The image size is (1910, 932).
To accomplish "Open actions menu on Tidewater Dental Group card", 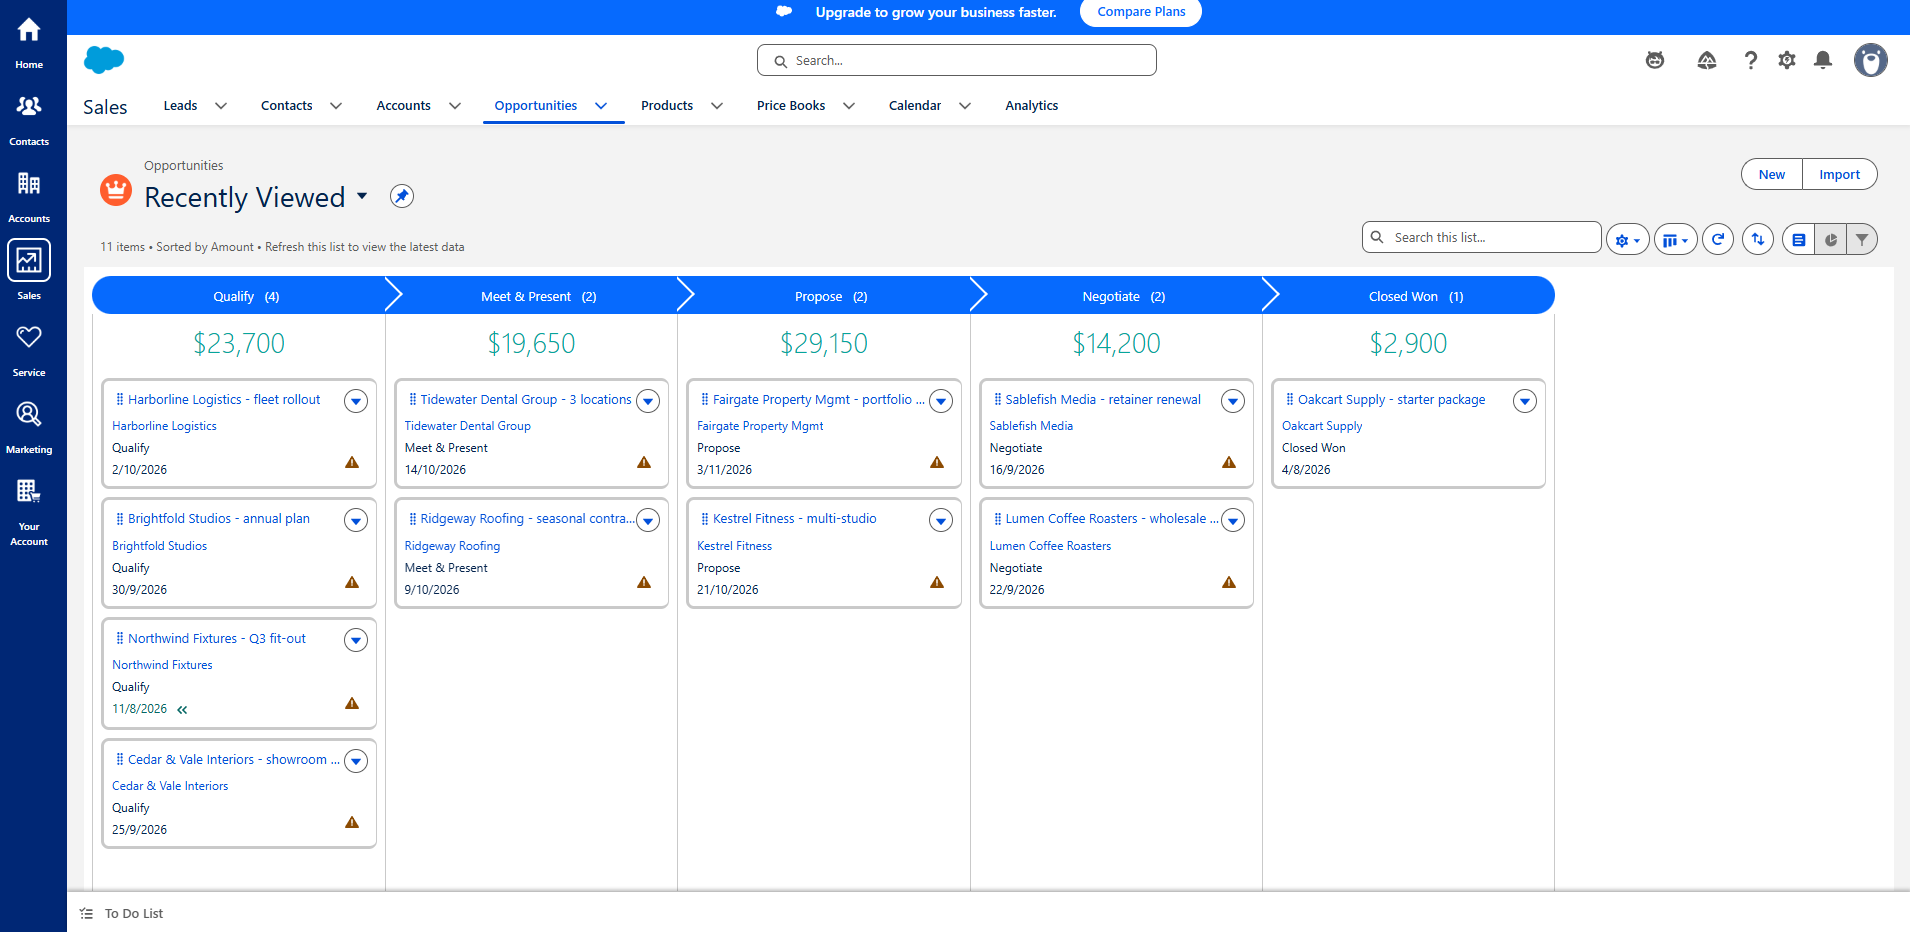I will pyautogui.click(x=648, y=401).
